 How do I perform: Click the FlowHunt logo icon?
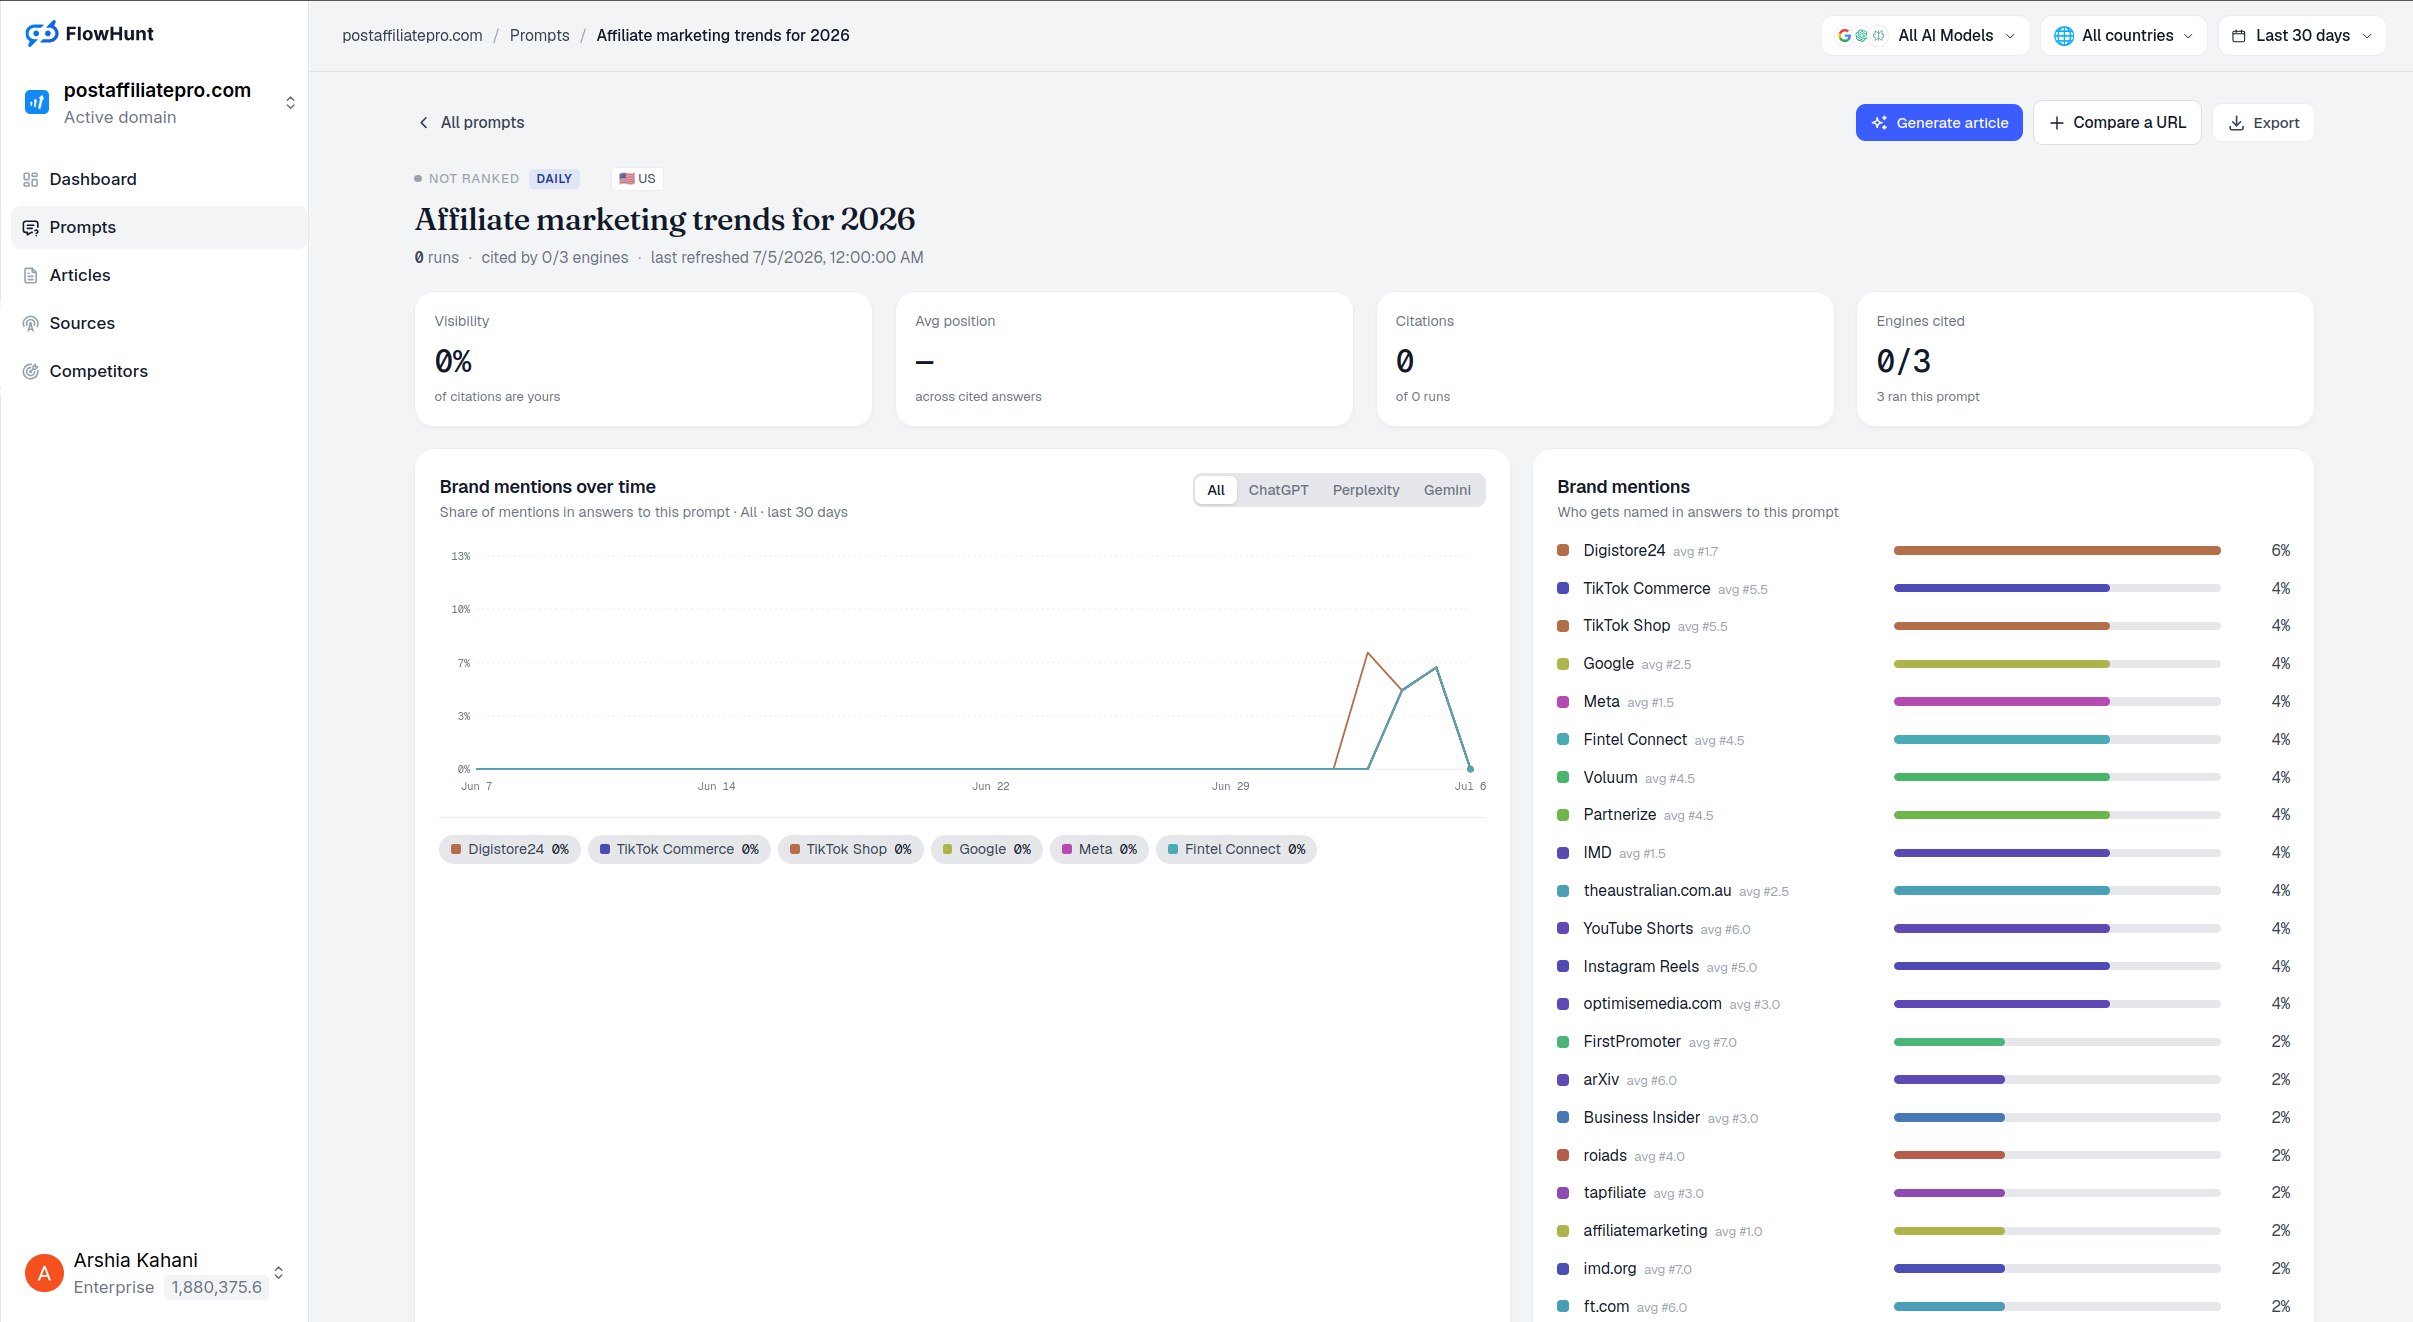[x=41, y=34]
